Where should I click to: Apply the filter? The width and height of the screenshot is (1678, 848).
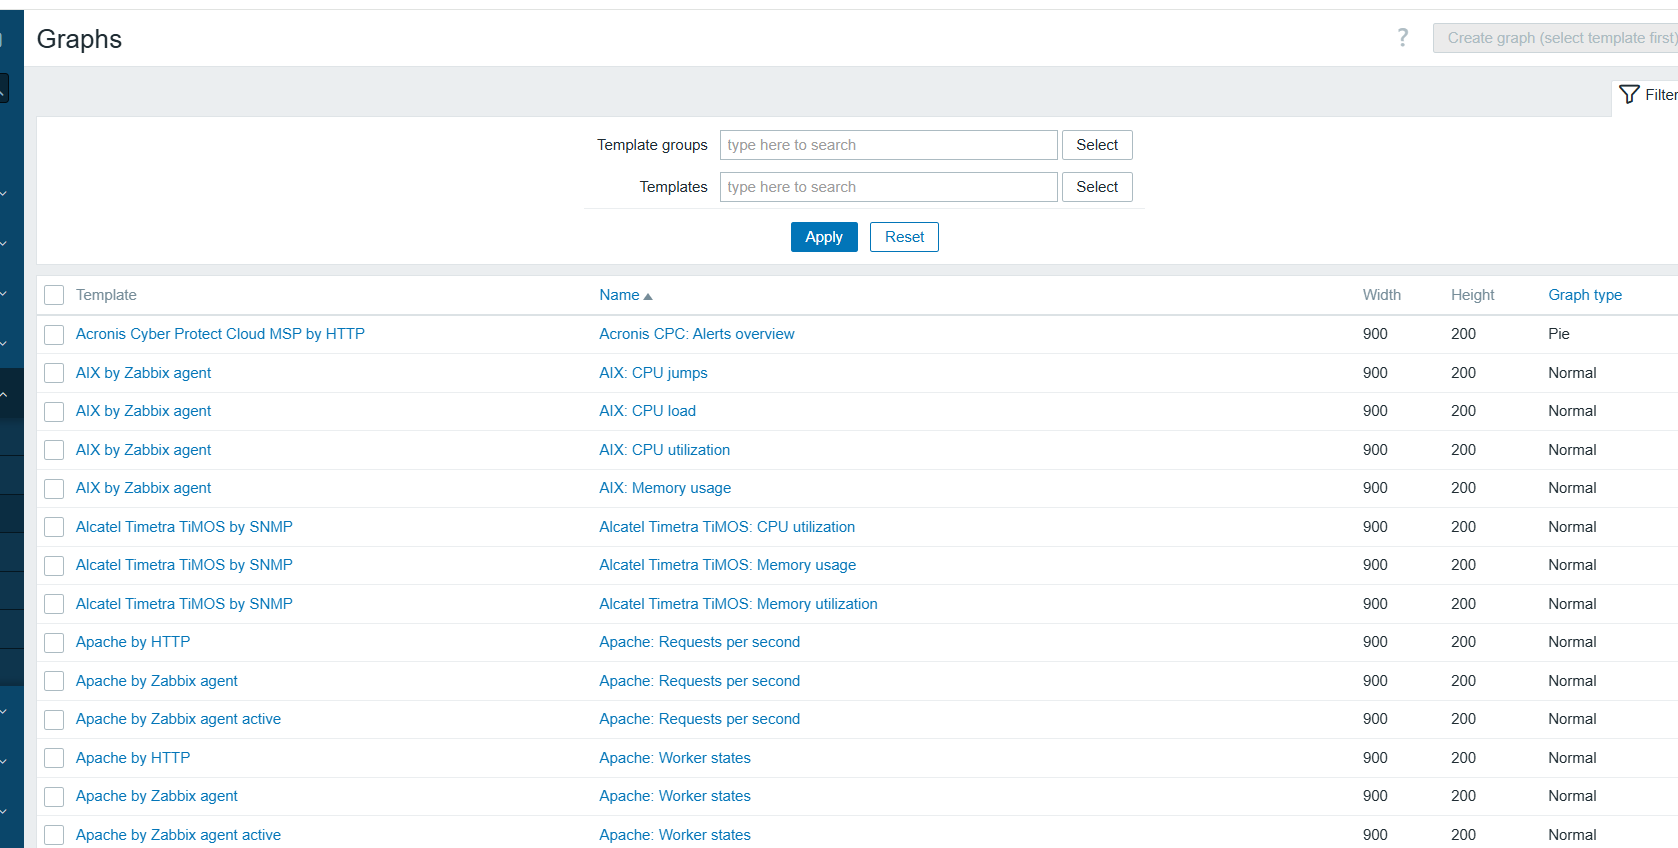[824, 237]
